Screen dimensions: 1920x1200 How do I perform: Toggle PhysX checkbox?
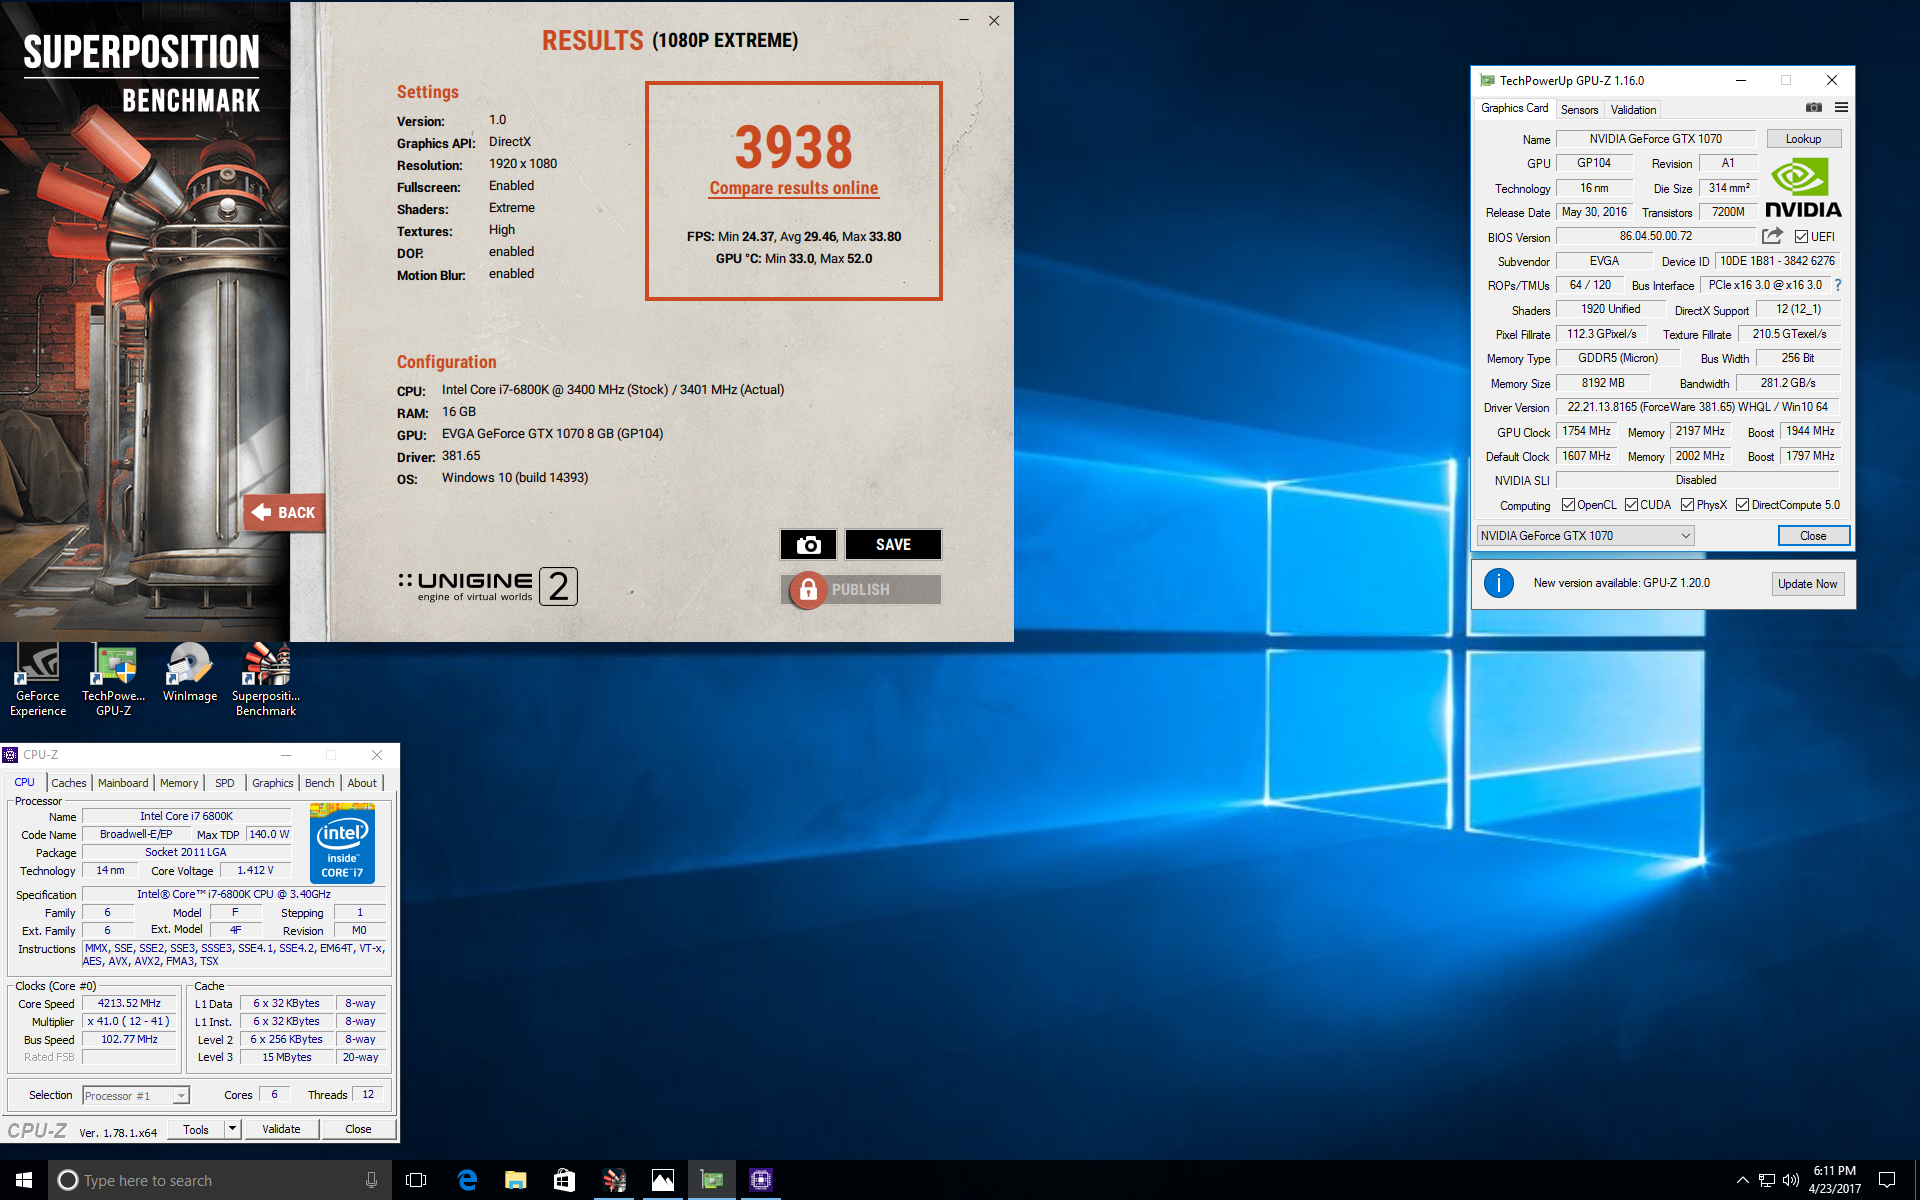(x=1687, y=505)
